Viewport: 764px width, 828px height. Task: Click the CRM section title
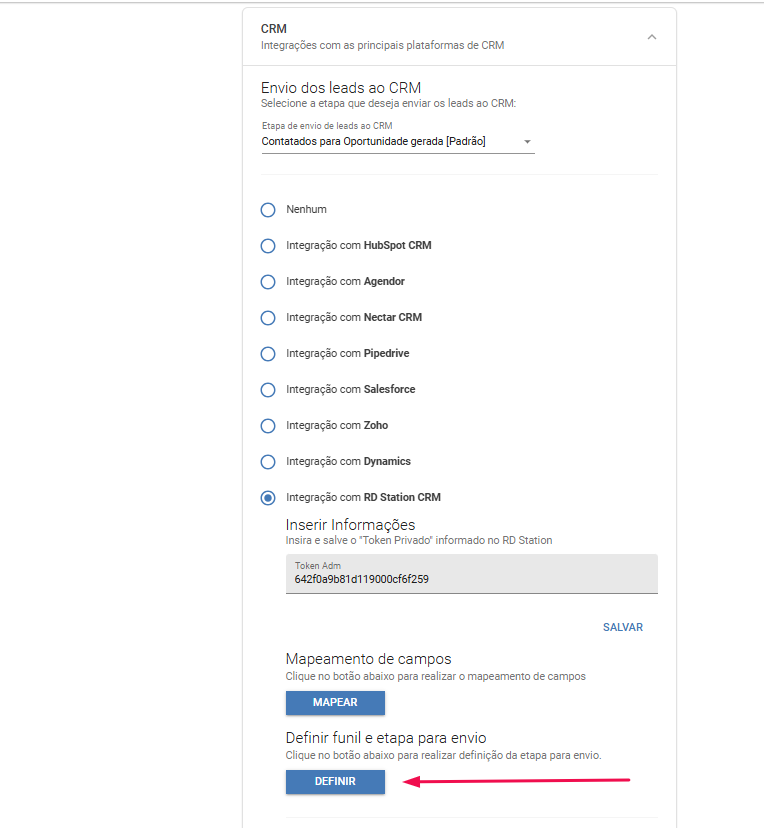273,29
